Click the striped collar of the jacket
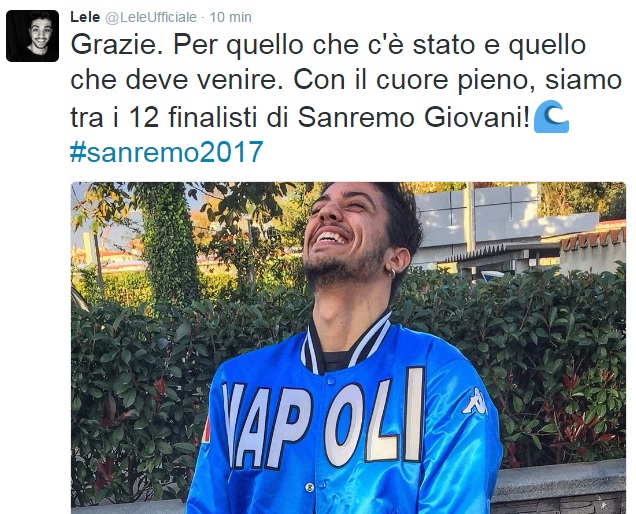The image size is (636, 514). click(346, 346)
